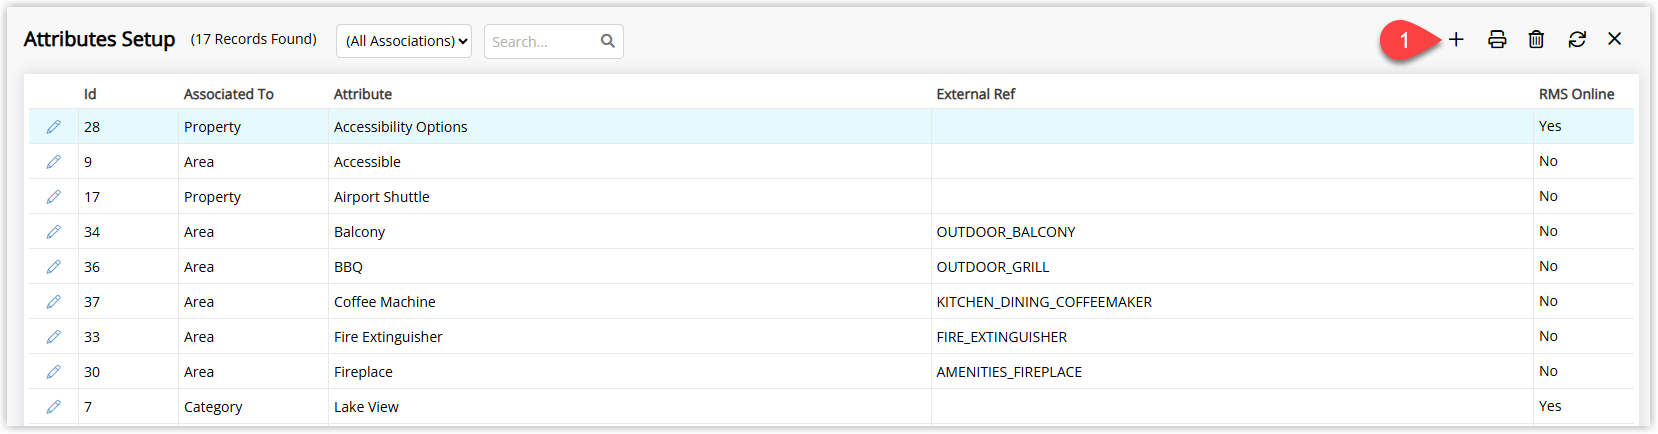
Task: Add a new attribute with plus icon
Action: click(1456, 39)
